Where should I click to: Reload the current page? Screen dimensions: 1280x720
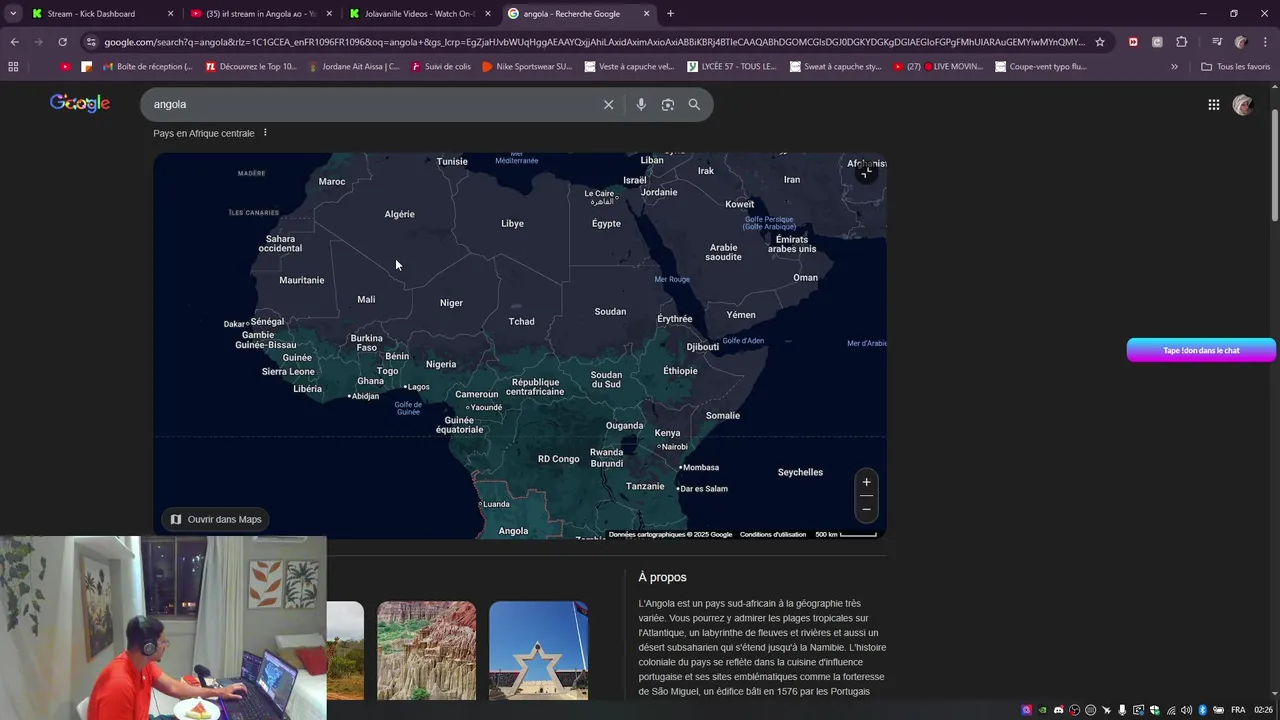tap(62, 42)
